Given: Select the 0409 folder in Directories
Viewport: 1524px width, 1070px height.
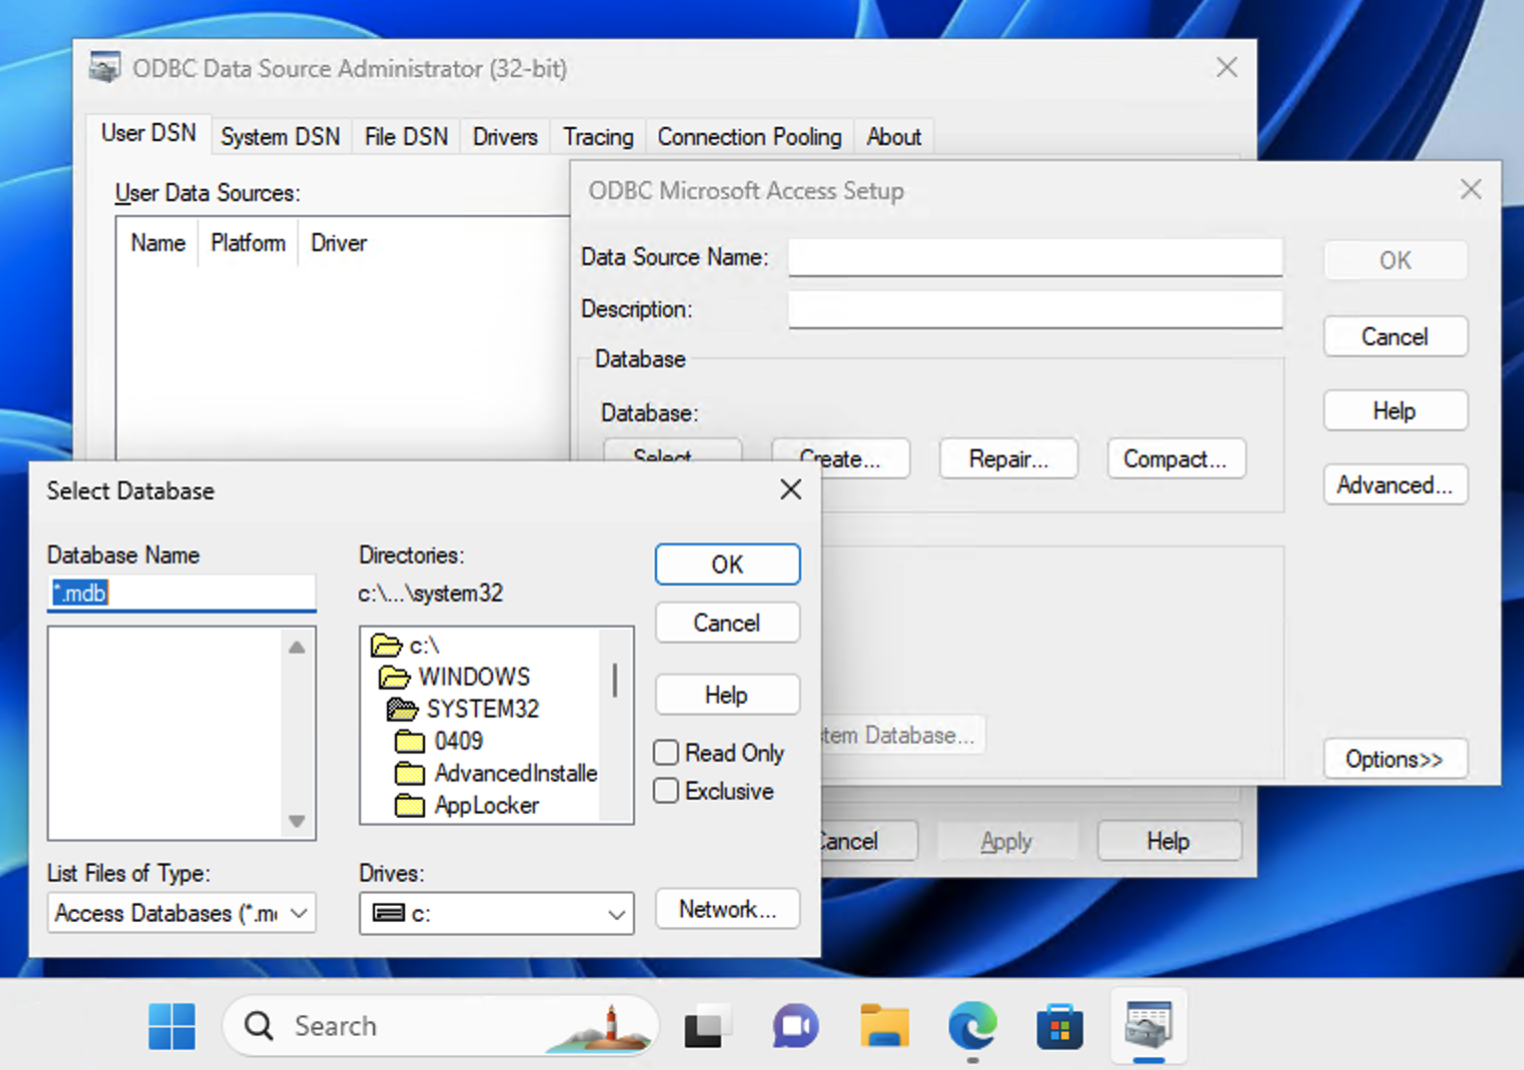Looking at the screenshot, I should point(458,741).
